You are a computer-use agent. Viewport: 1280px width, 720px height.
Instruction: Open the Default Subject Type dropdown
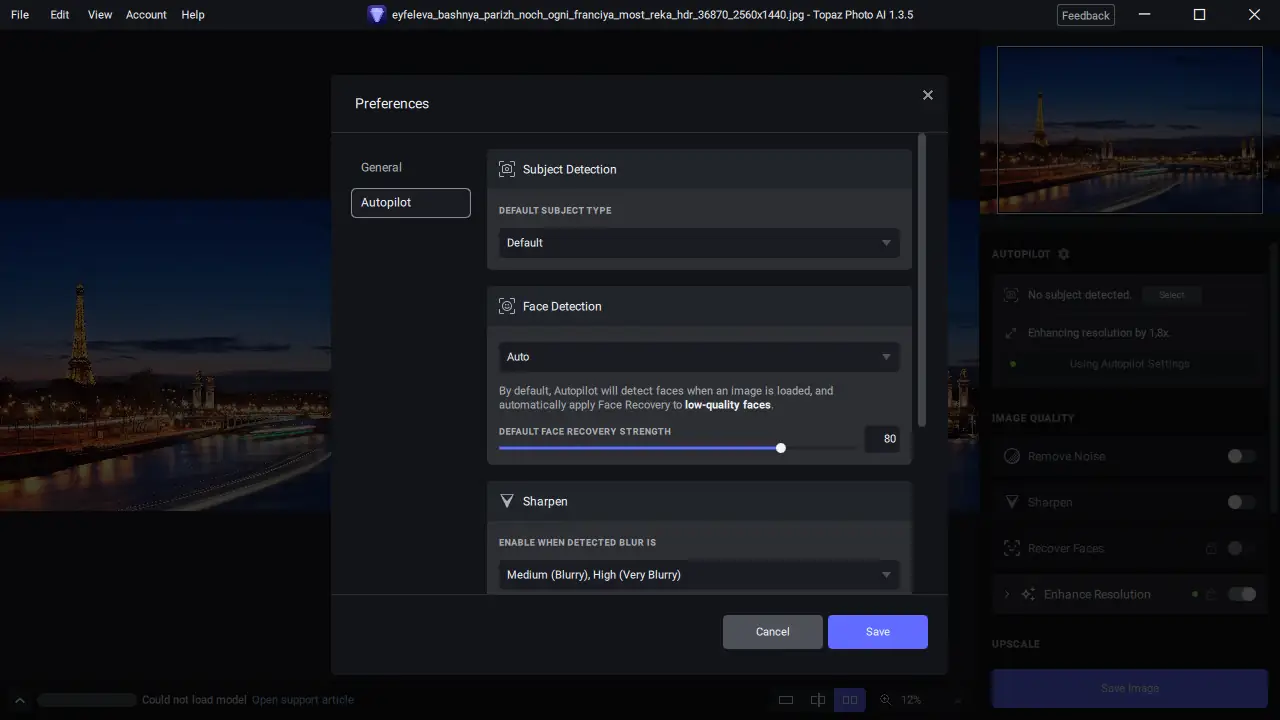pos(699,243)
